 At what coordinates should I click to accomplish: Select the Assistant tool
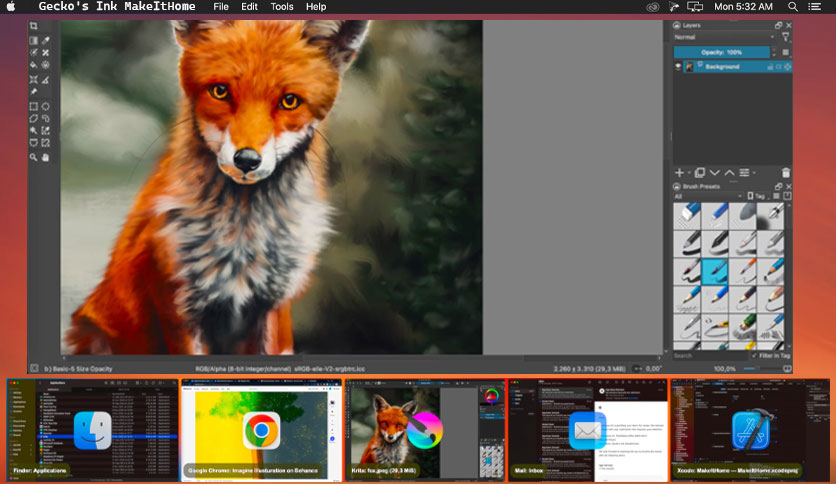pos(34,79)
